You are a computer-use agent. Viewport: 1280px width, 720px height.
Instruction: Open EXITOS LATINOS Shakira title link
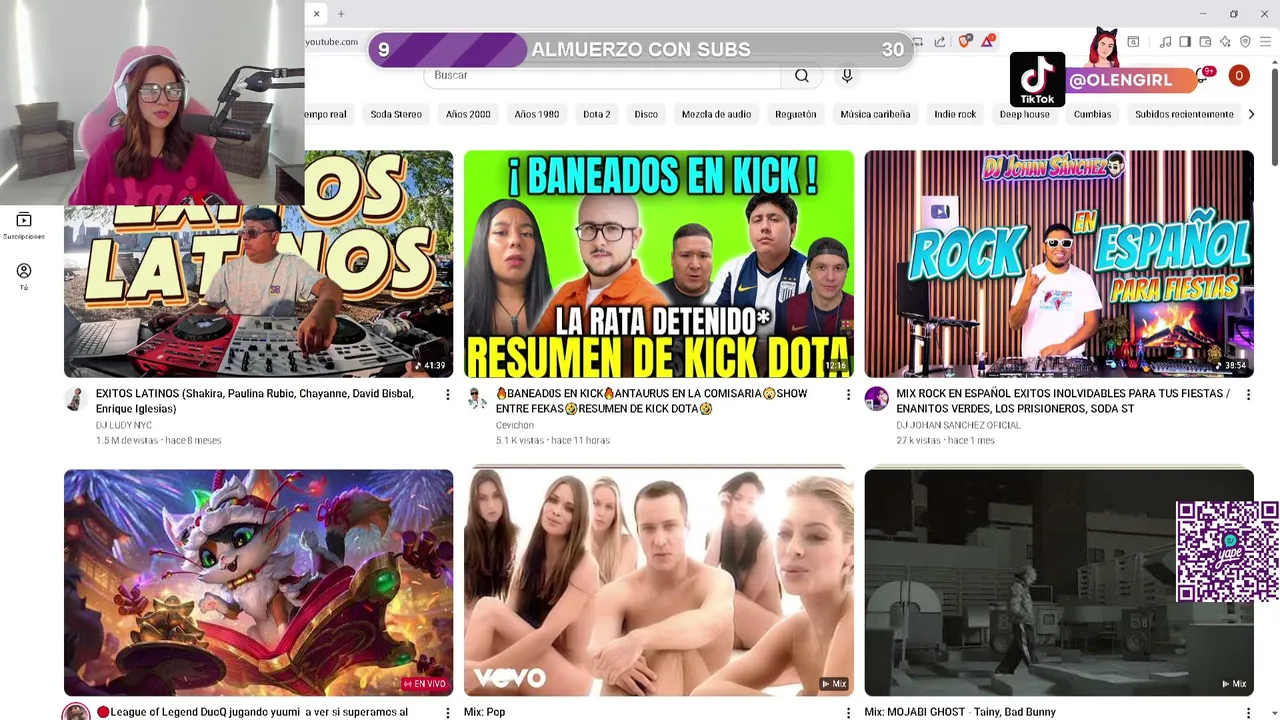(x=255, y=401)
